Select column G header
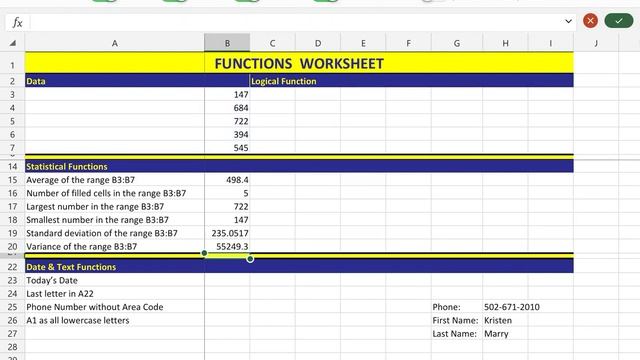640x360 pixels. pyautogui.click(x=457, y=43)
